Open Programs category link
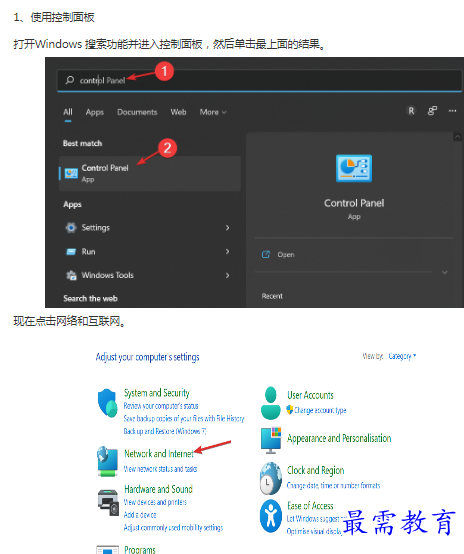Screen dimensions: 464x554 click(140, 550)
